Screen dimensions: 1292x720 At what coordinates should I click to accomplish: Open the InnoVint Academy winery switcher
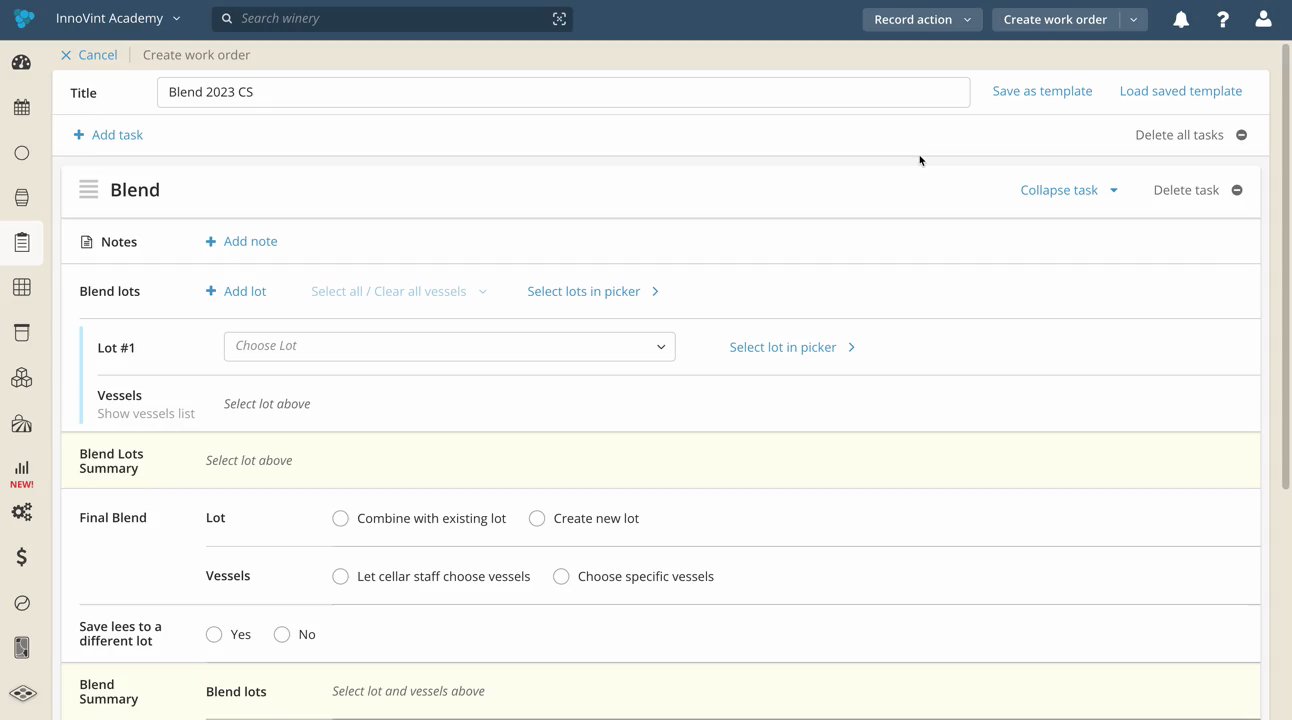click(118, 19)
